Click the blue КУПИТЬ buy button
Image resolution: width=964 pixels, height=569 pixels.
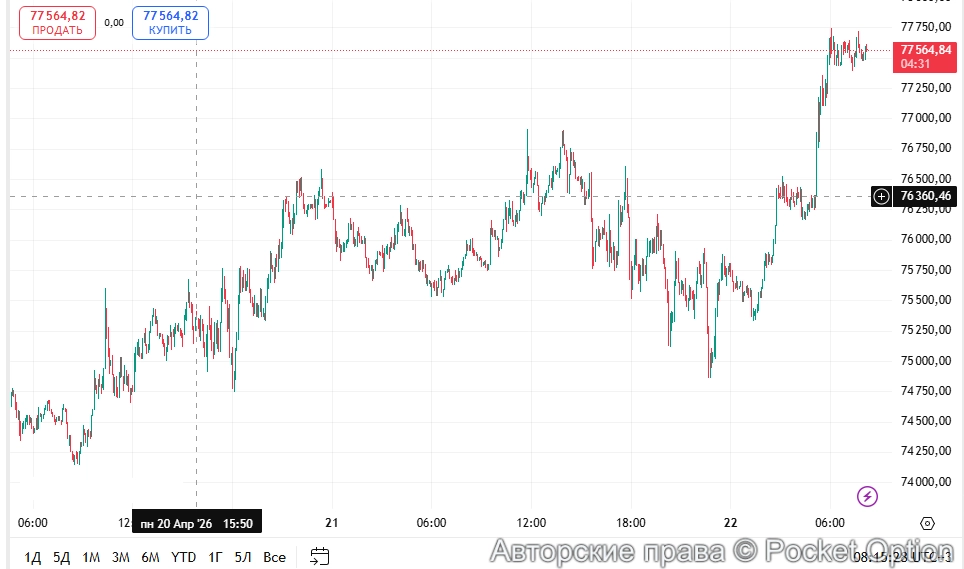tap(170, 23)
